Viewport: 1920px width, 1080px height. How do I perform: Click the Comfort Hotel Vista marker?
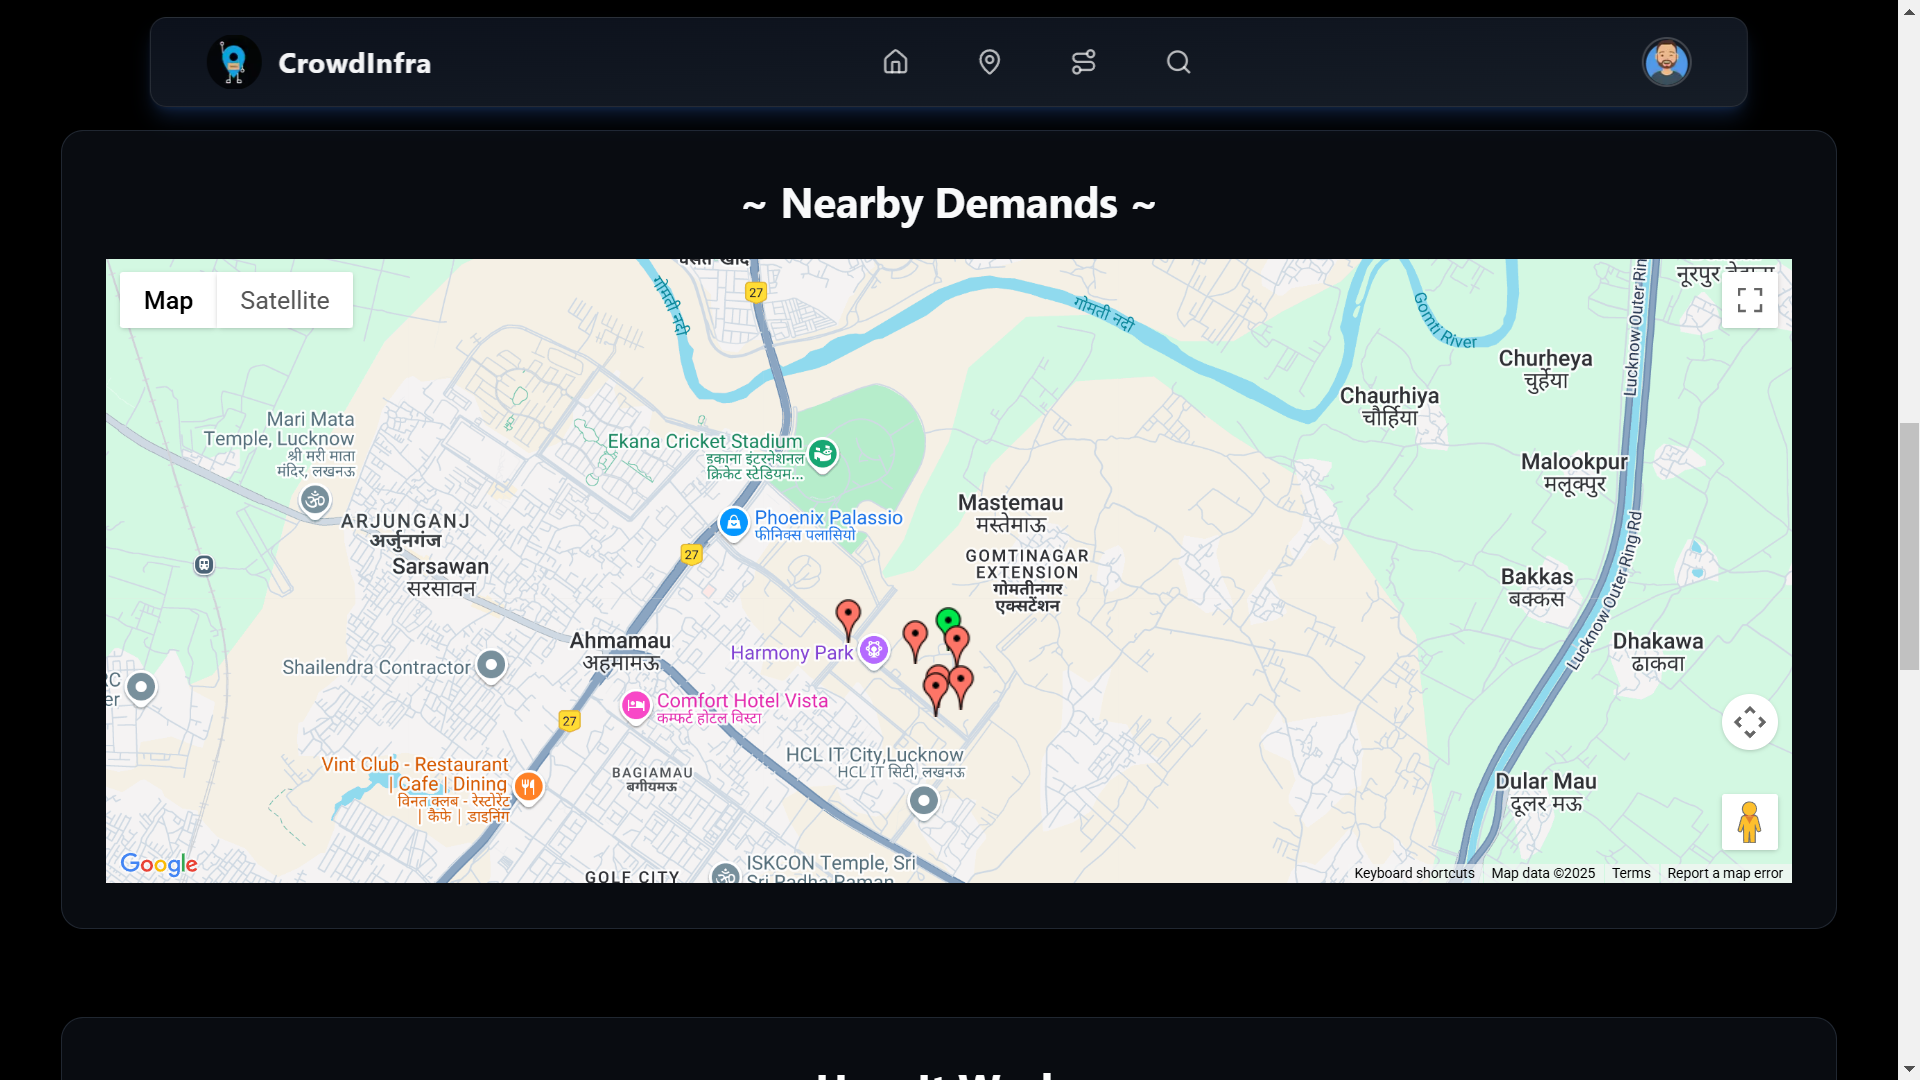(x=636, y=706)
